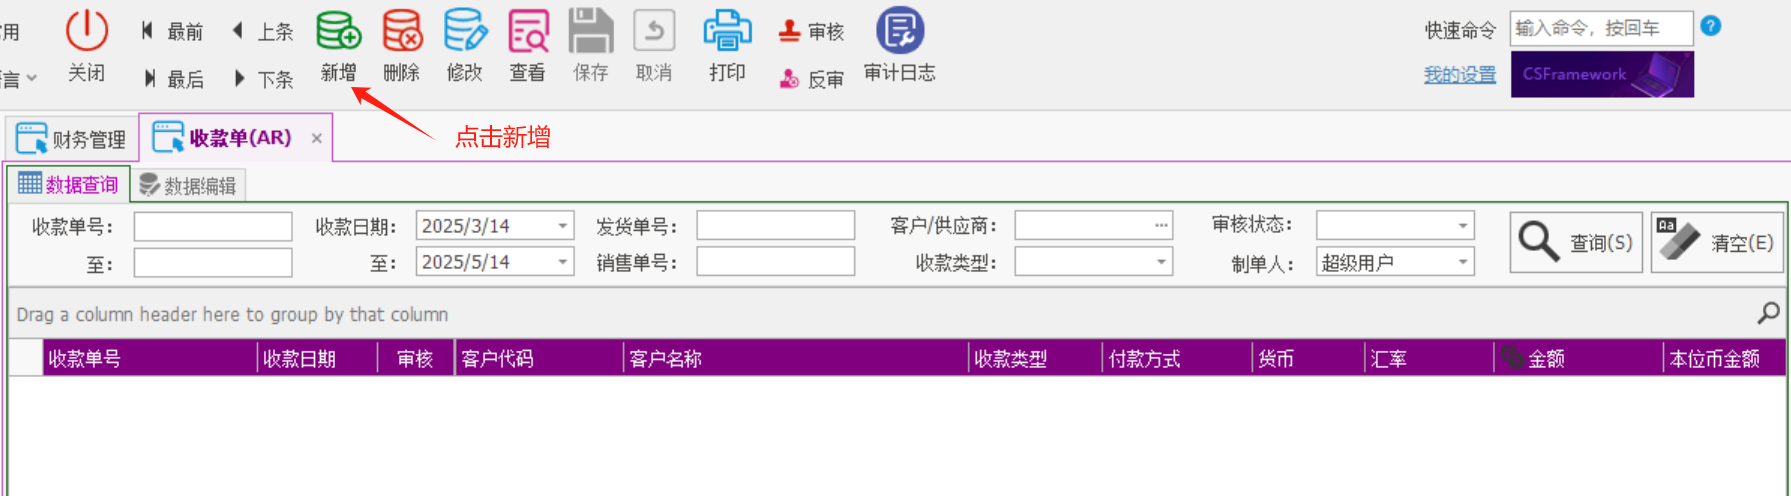This screenshot has height=496, width=1791.
Task: Click the CSFramework banner image
Action: pyautogui.click(x=1602, y=74)
